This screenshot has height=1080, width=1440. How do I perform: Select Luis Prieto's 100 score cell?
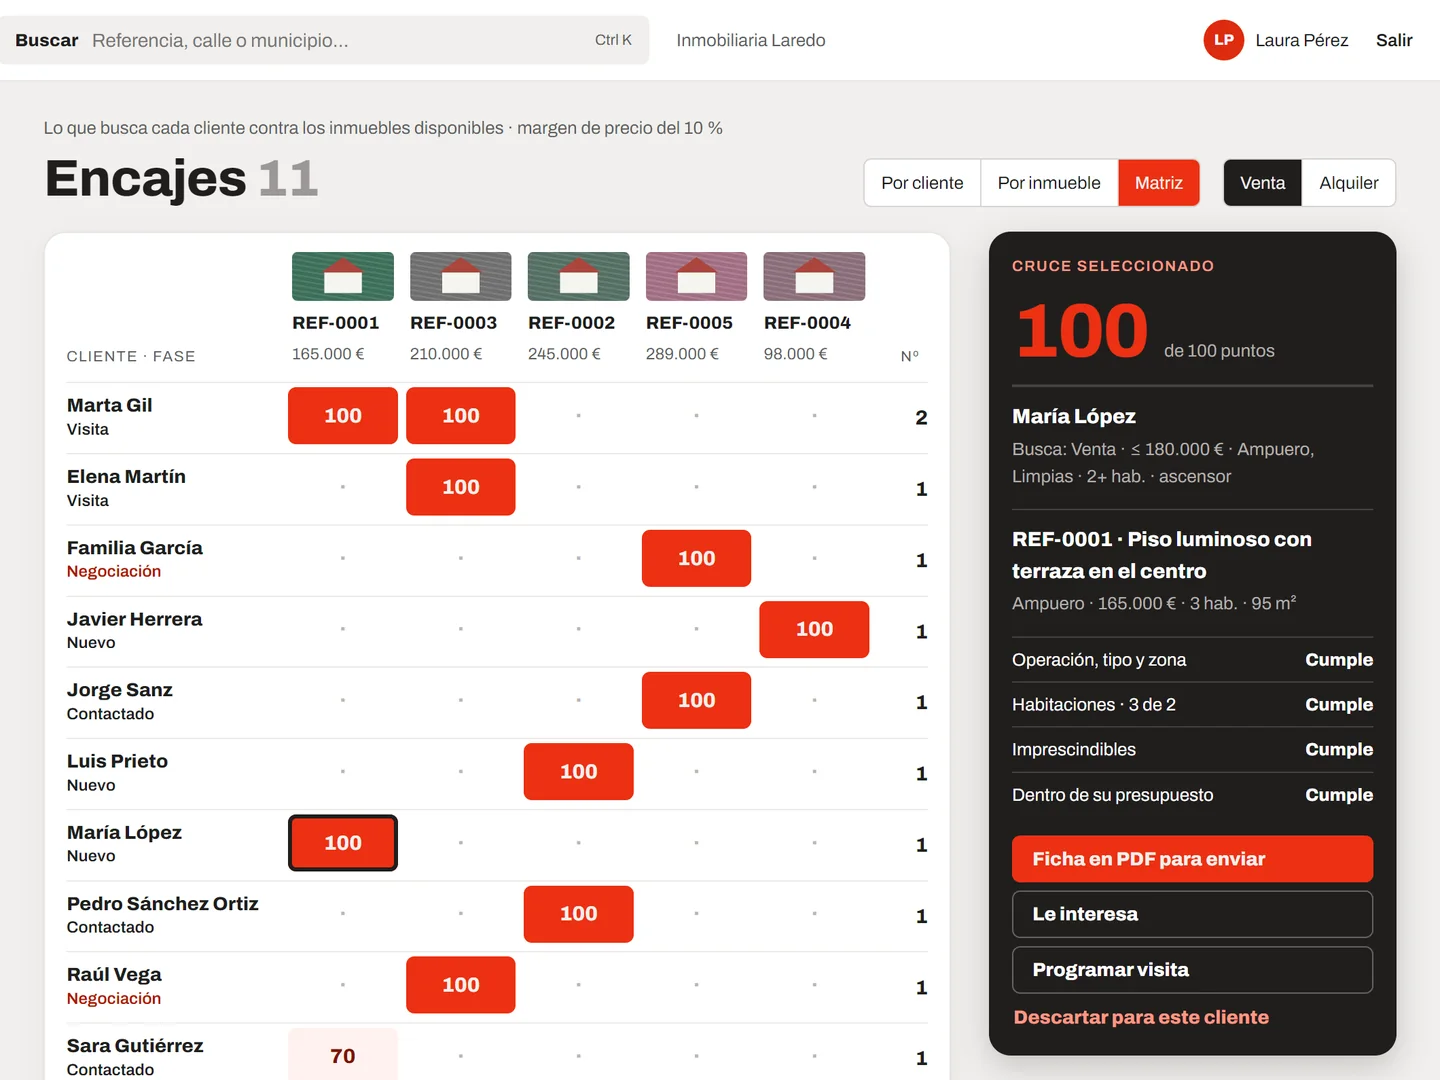click(x=579, y=772)
